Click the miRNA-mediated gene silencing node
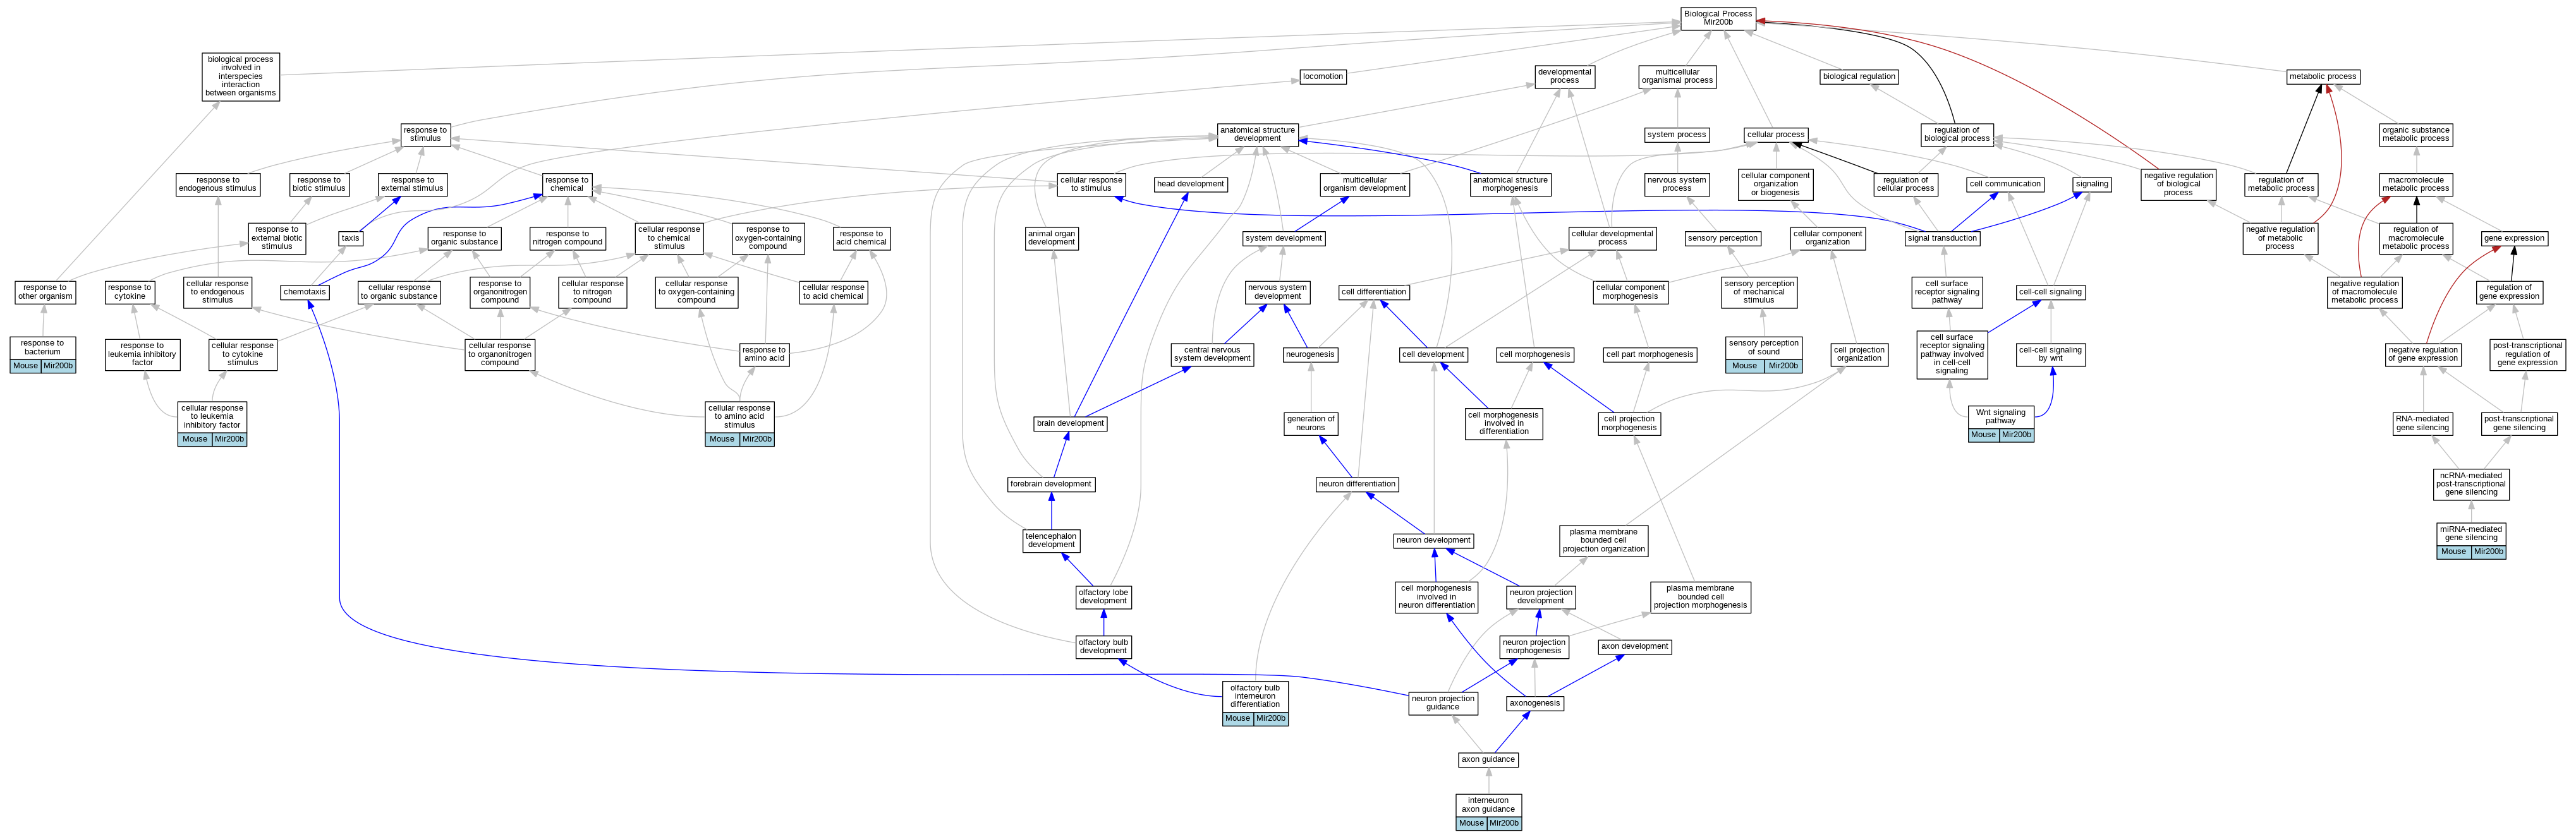This screenshot has width=2576, height=837. click(x=2470, y=534)
